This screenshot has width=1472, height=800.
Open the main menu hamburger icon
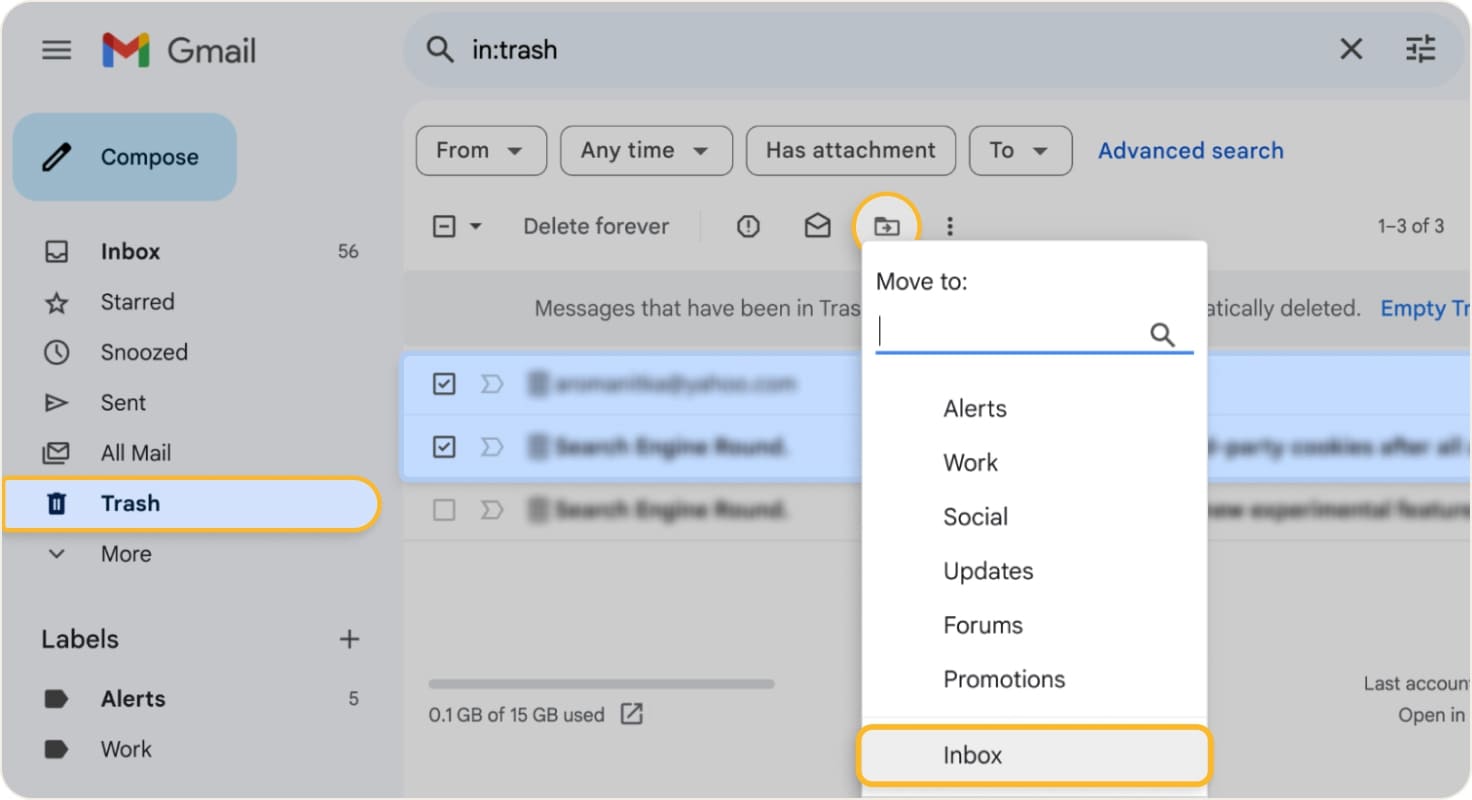coord(57,50)
